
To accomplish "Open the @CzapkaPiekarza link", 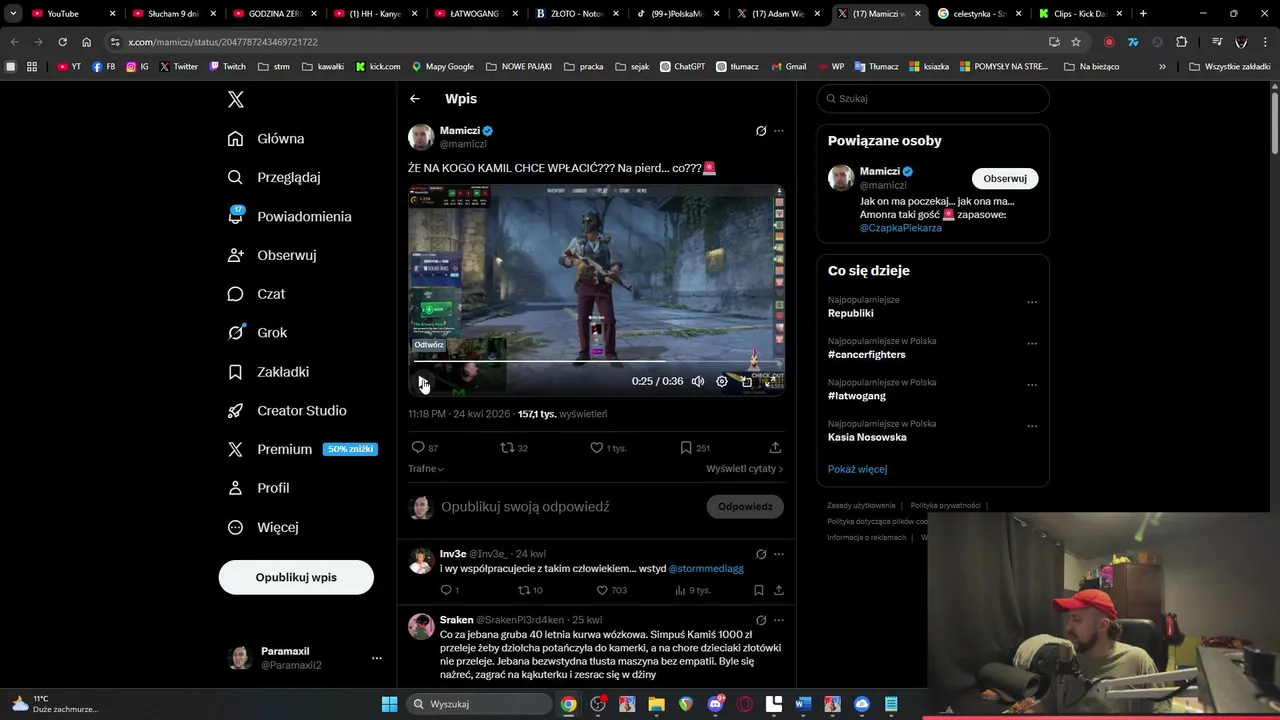I will click(x=900, y=227).
